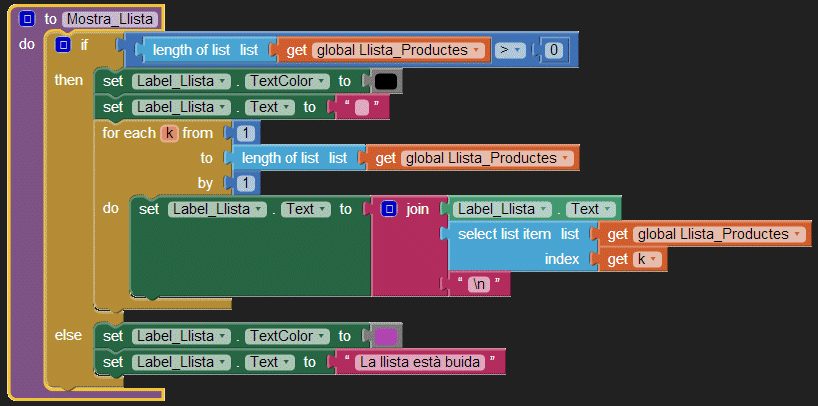
Task: Click the number 0 value in the comparison
Action: click(x=554, y=49)
